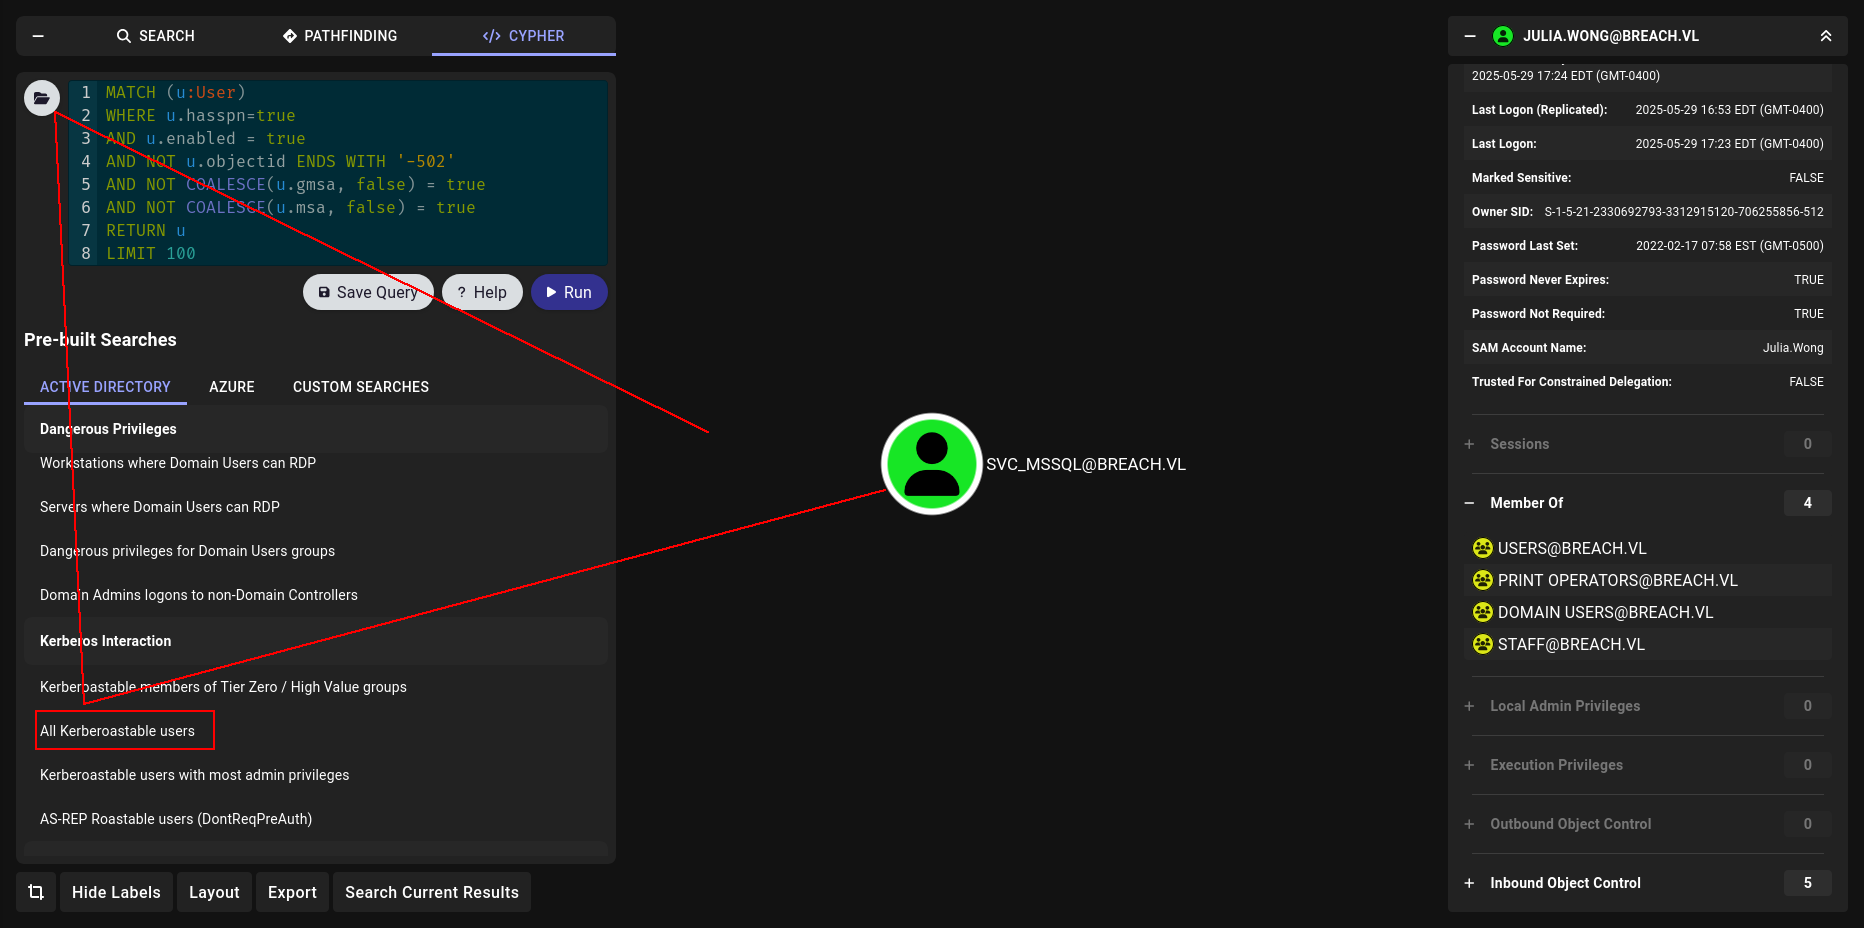
Task: Open saved queries folder icon
Action: [x=42, y=98]
